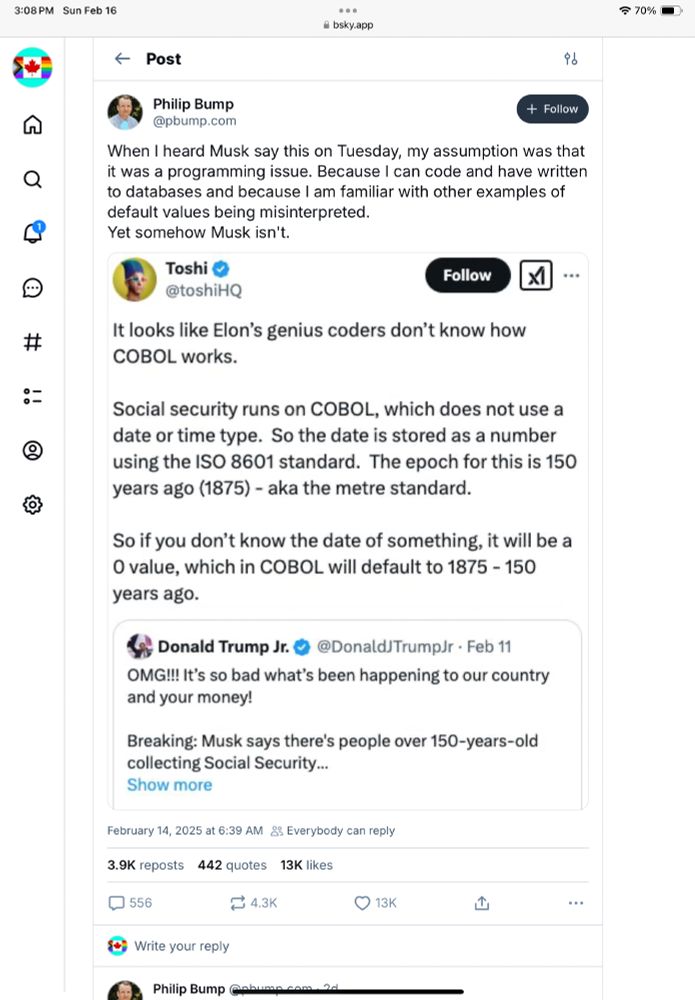Open the three-dot menu on Toshi's post
The height and width of the screenshot is (1000, 695).
tap(572, 275)
